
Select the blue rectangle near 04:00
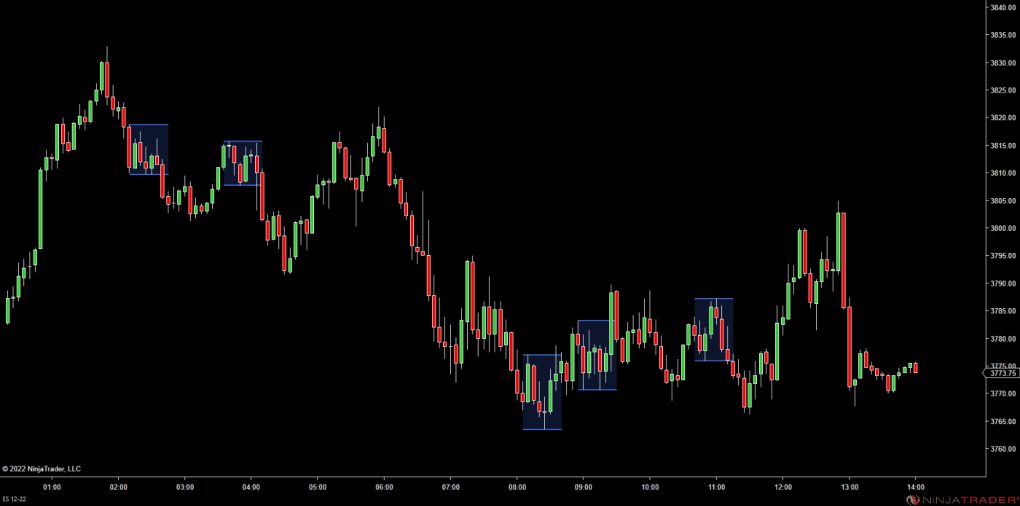(243, 163)
